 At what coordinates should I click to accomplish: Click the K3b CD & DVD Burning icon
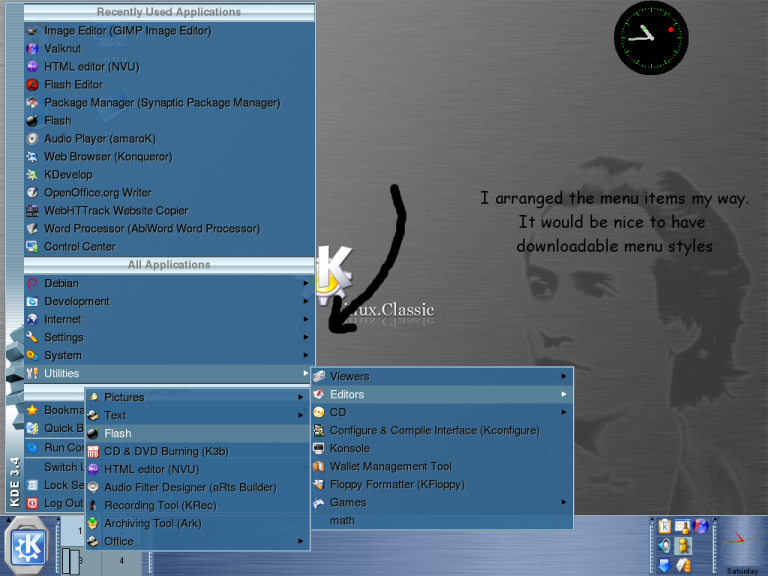point(93,452)
